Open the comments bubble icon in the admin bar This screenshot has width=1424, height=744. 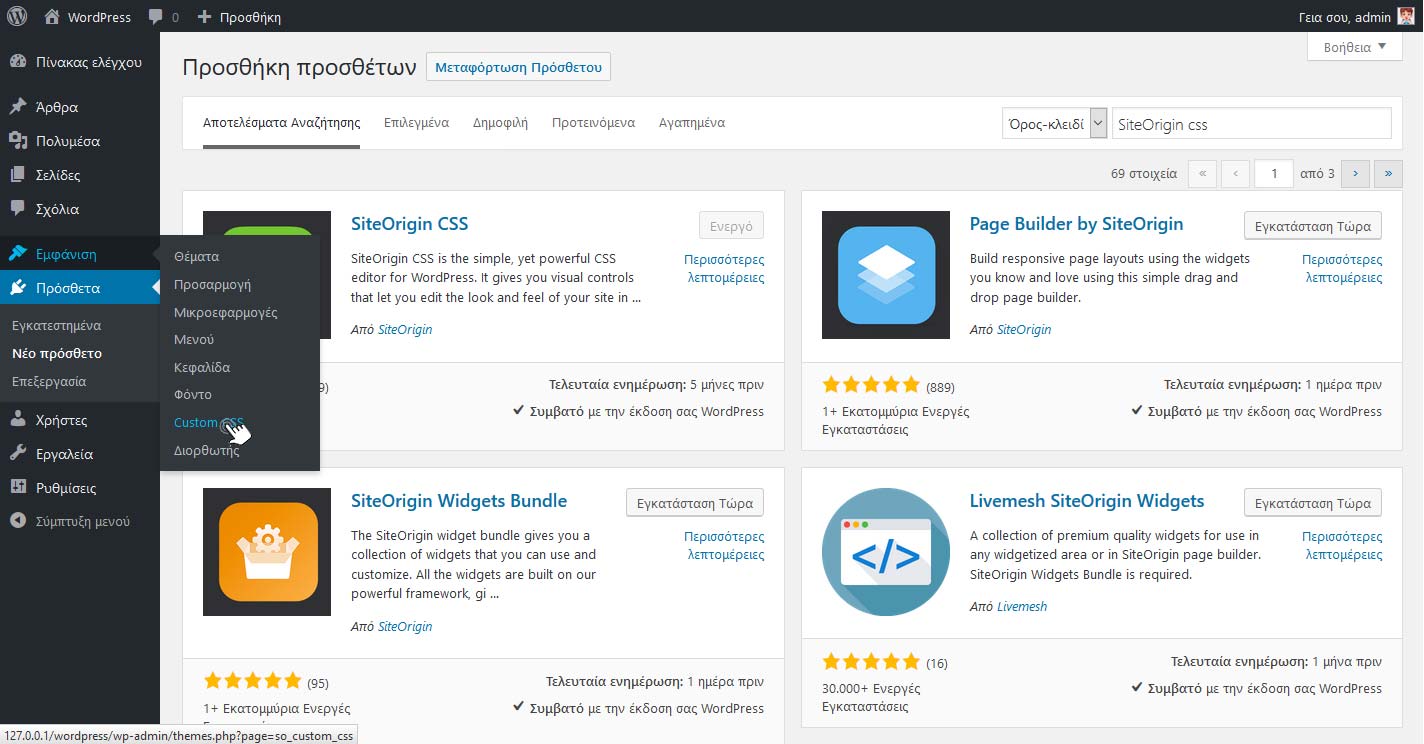click(x=156, y=17)
